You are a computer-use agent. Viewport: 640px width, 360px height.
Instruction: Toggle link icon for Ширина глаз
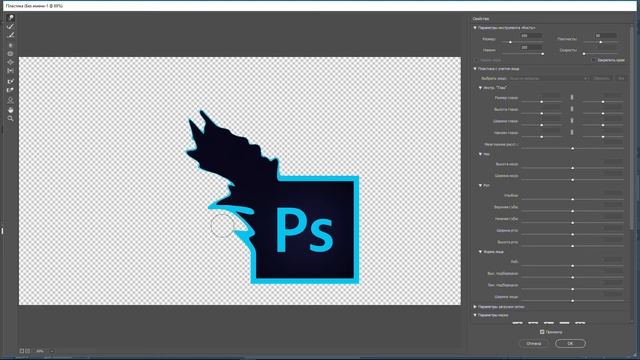tap(572, 120)
